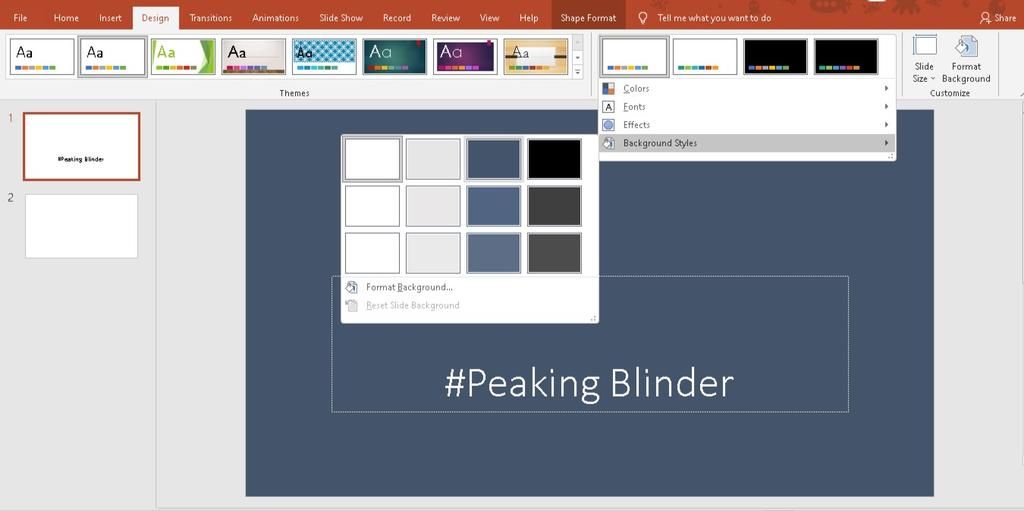
Task: Click the Format Background paint bucket icon
Action: pyautogui.click(x=351, y=287)
